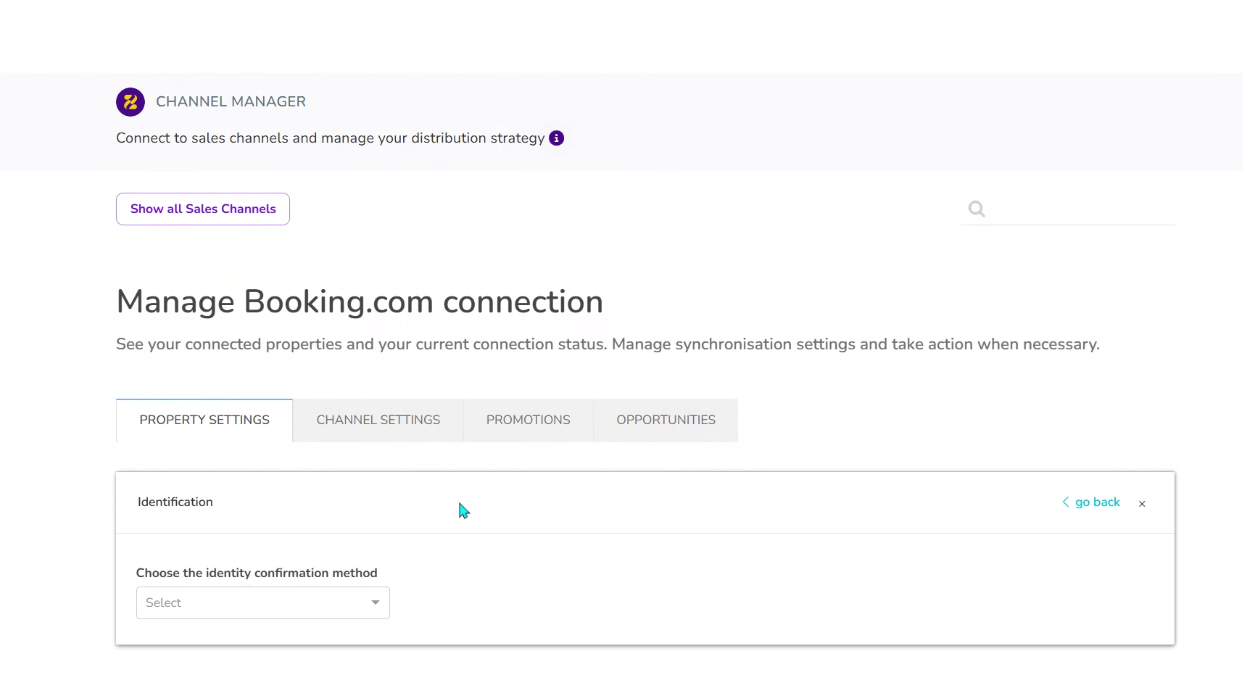Go to the Promotions tab
This screenshot has height=693, width=1243.
click(528, 420)
